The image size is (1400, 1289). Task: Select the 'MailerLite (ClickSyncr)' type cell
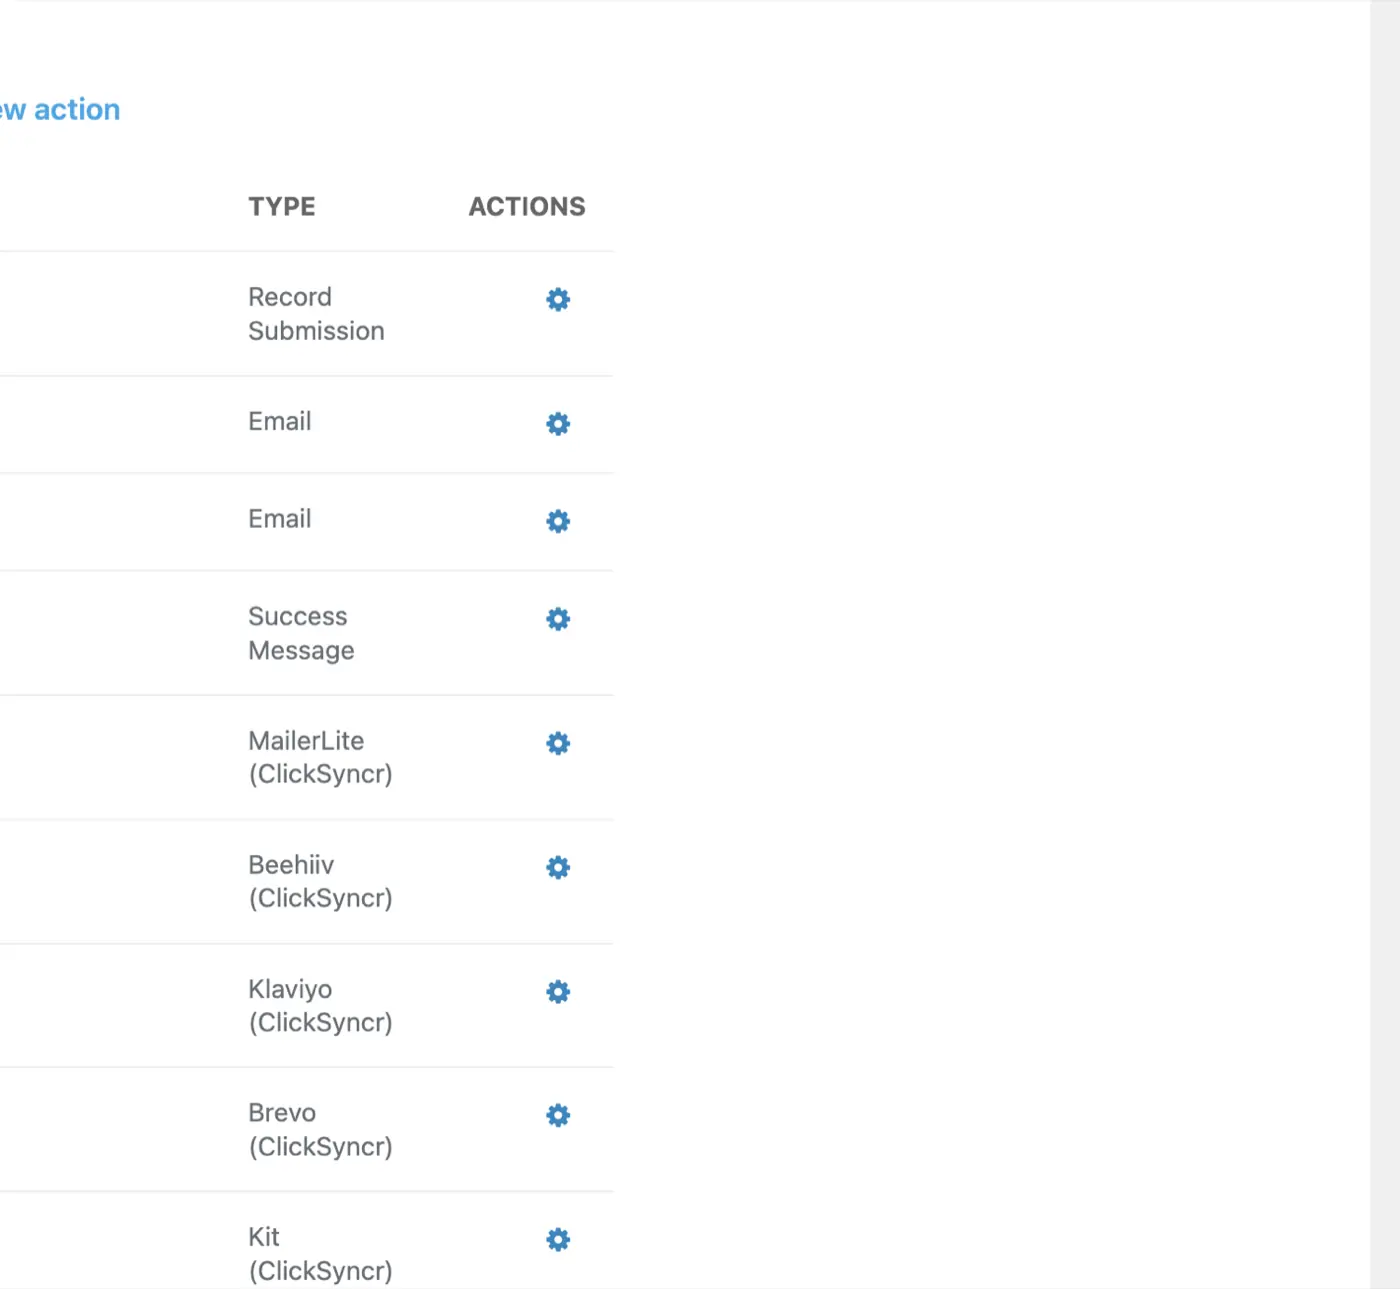[x=320, y=757]
